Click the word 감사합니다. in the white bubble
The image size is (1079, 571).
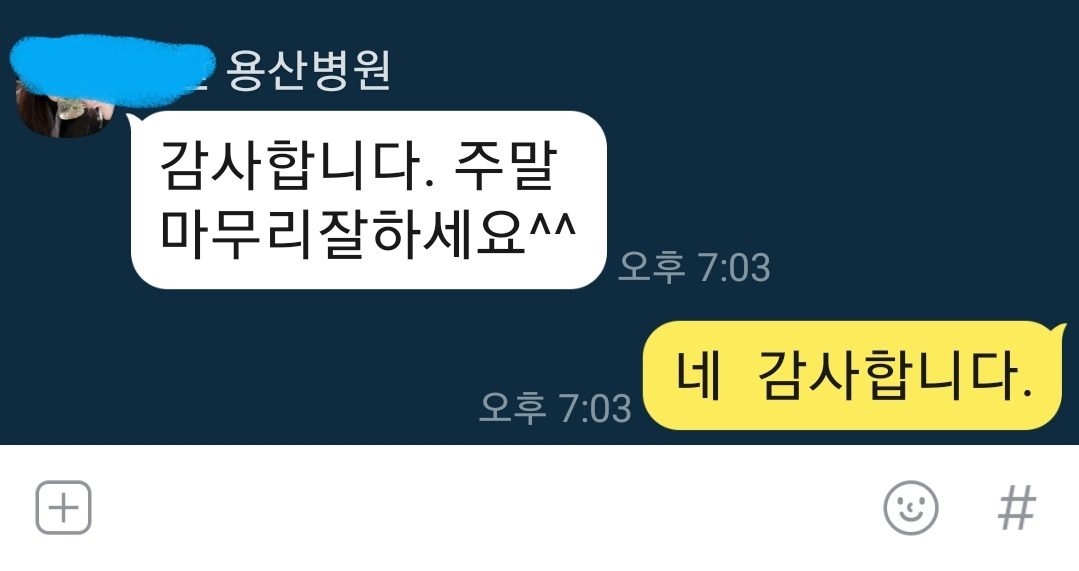point(290,165)
